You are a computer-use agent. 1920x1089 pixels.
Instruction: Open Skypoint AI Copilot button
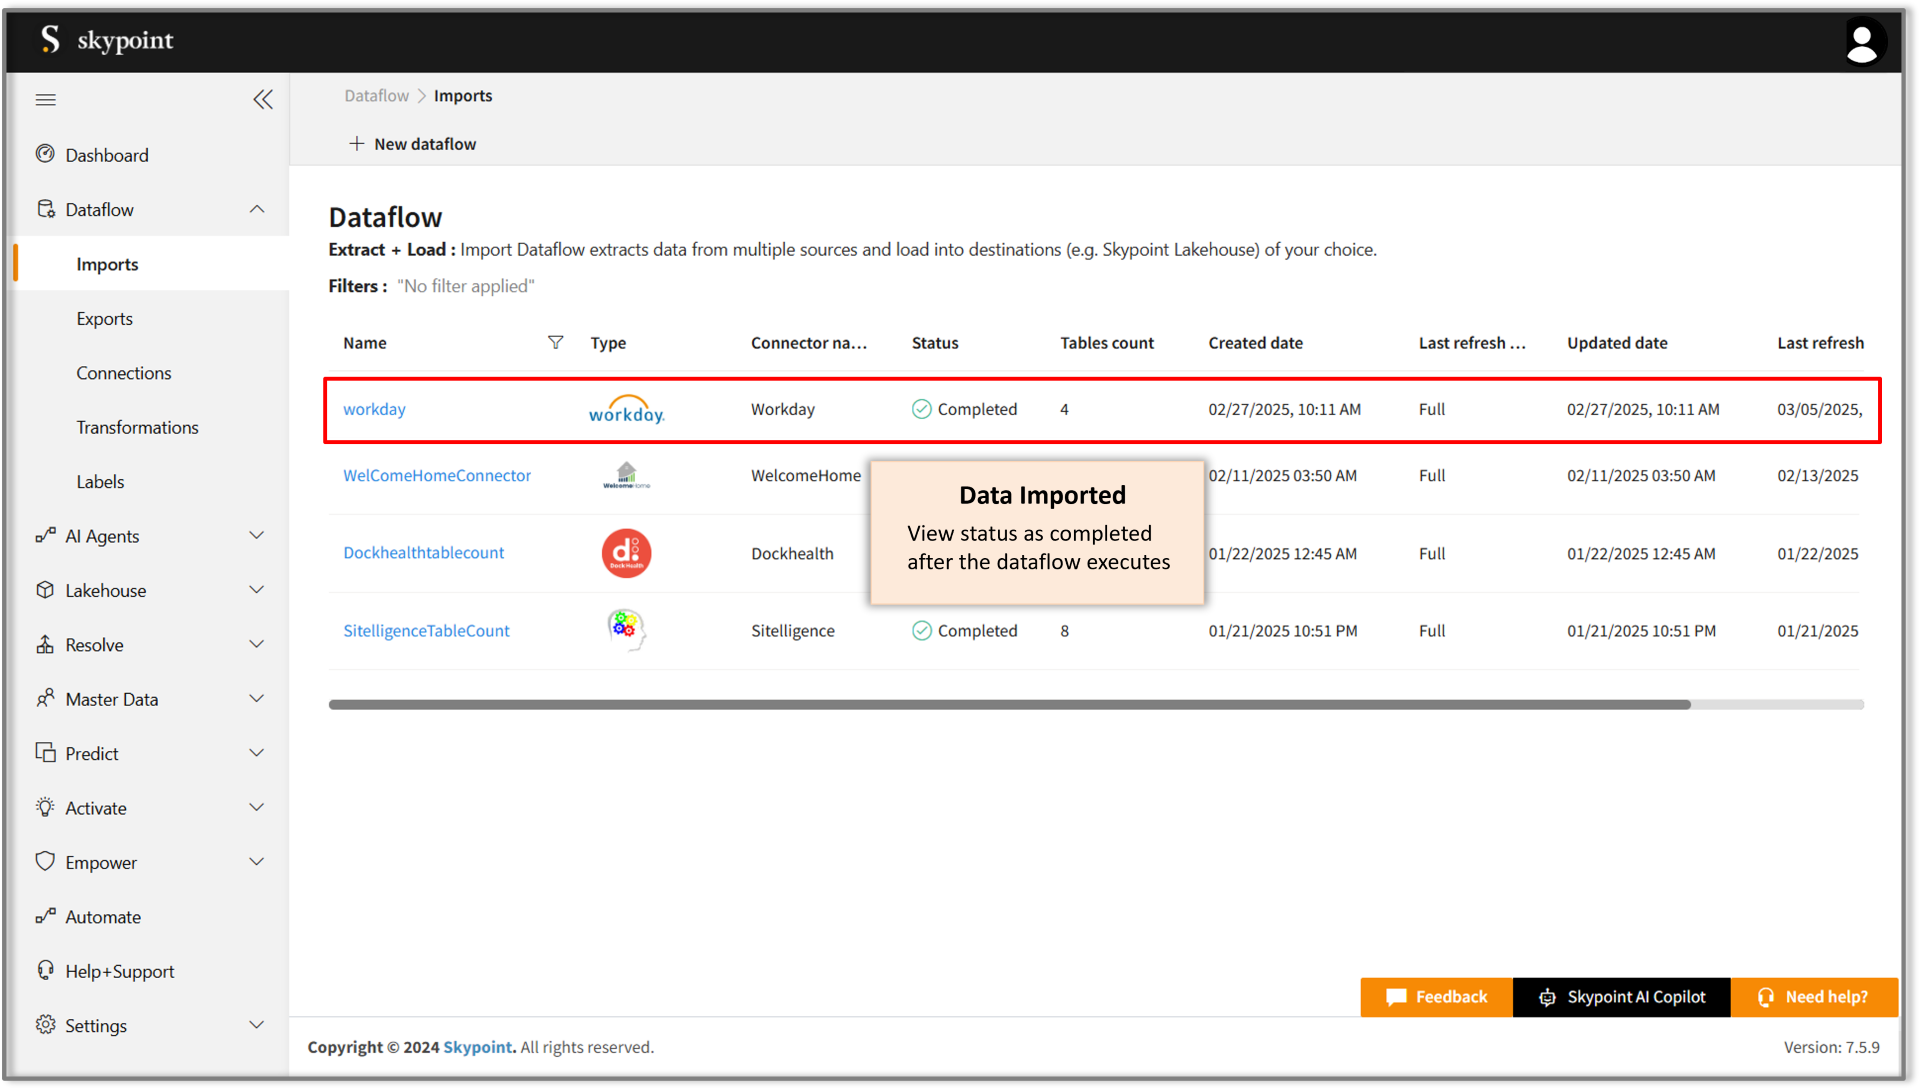pyautogui.click(x=1622, y=997)
